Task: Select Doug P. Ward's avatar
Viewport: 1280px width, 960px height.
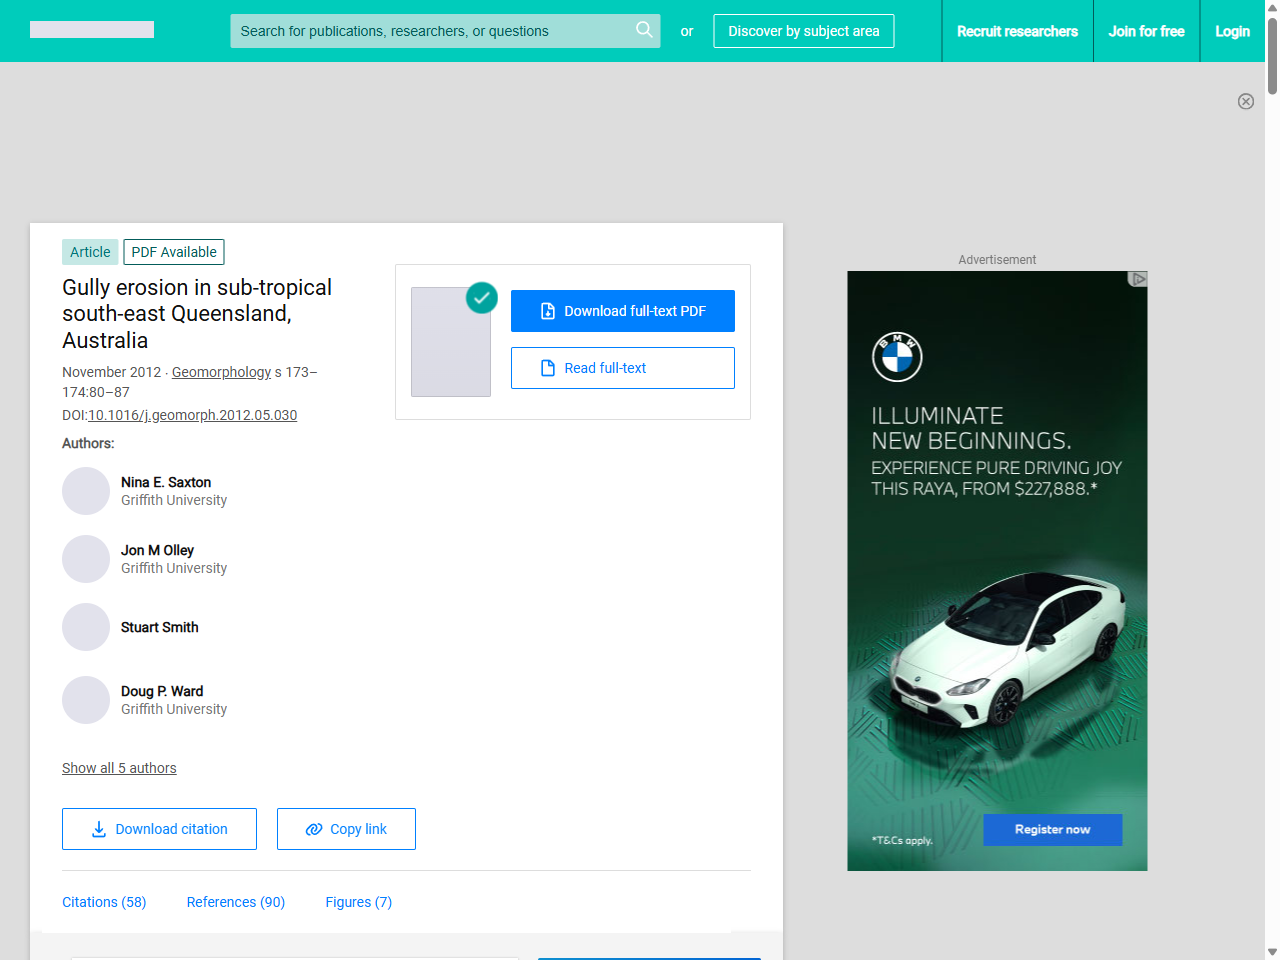Action: pyautogui.click(x=86, y=700)
